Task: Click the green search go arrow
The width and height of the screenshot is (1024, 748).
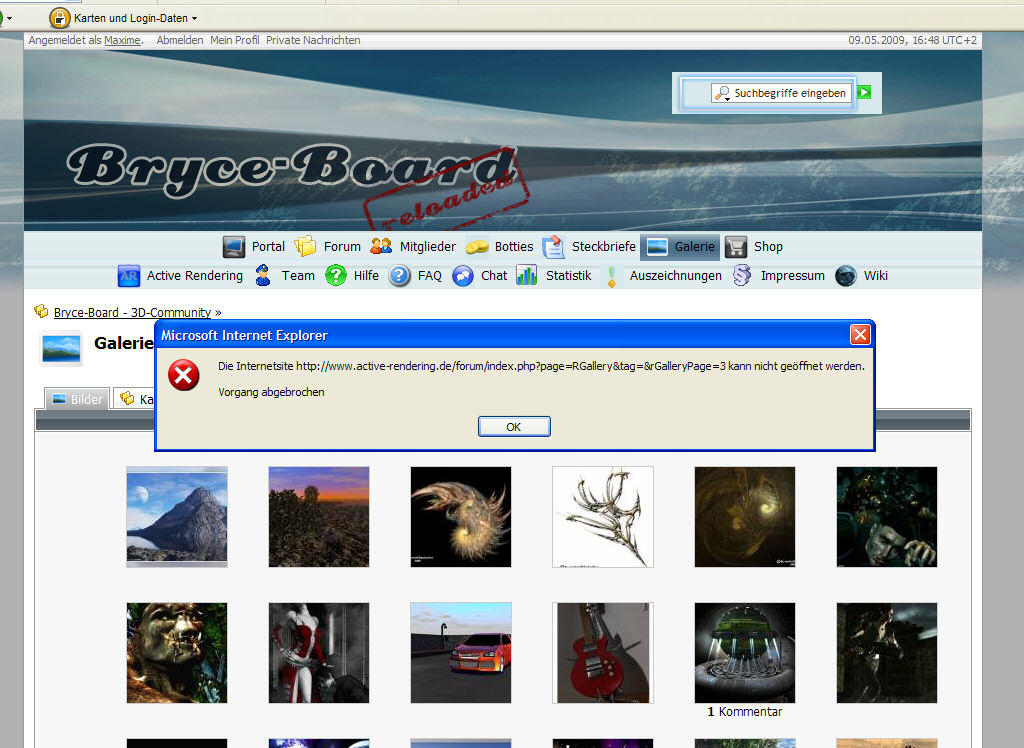Action: 864,92
